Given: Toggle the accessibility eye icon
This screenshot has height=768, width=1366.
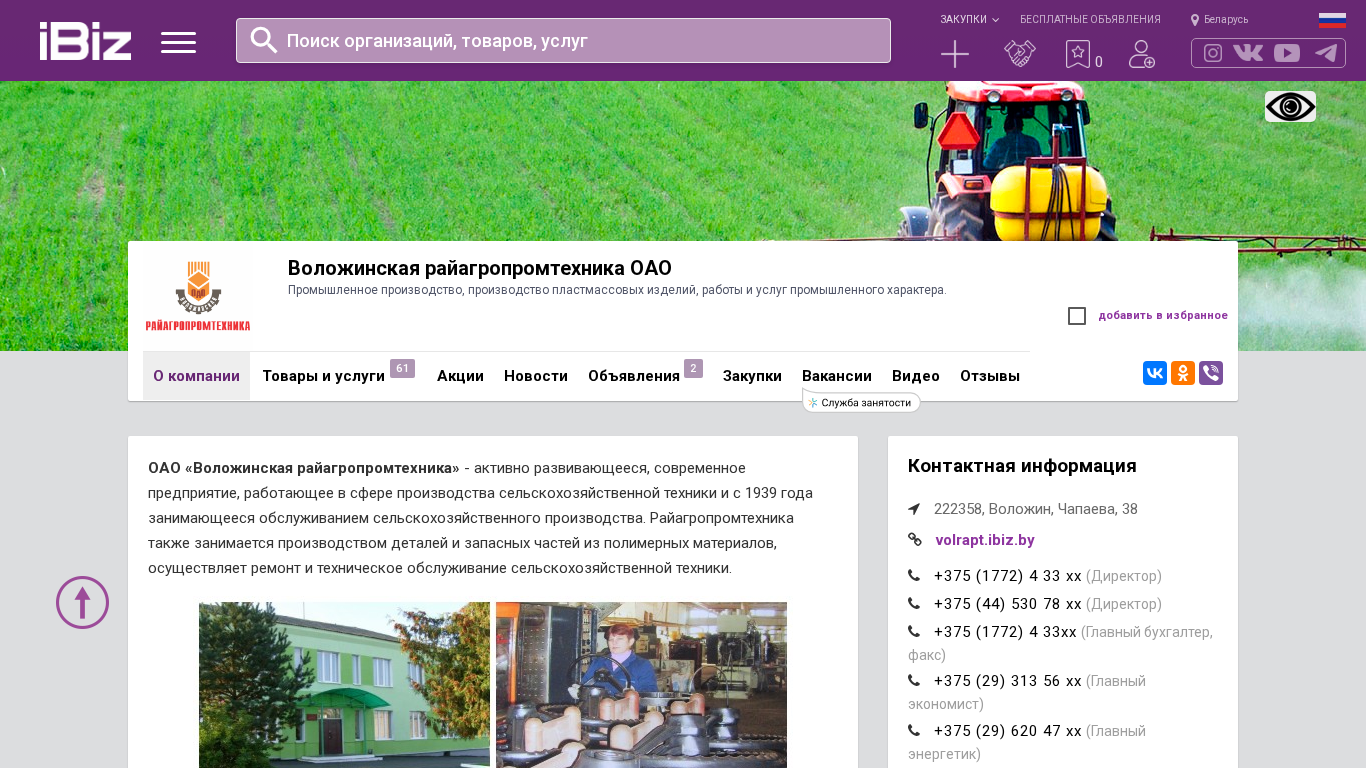Looking at the screenshot, I should [1290, 107].
